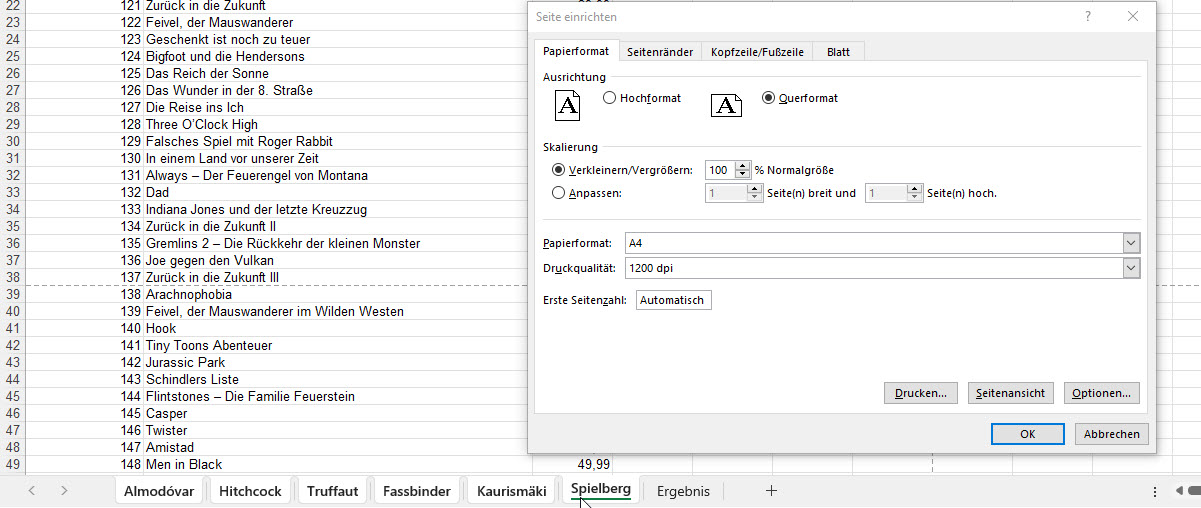The image size is (1201, 508).
Task: Click the help question mark icon
Action: point(1088,17)
